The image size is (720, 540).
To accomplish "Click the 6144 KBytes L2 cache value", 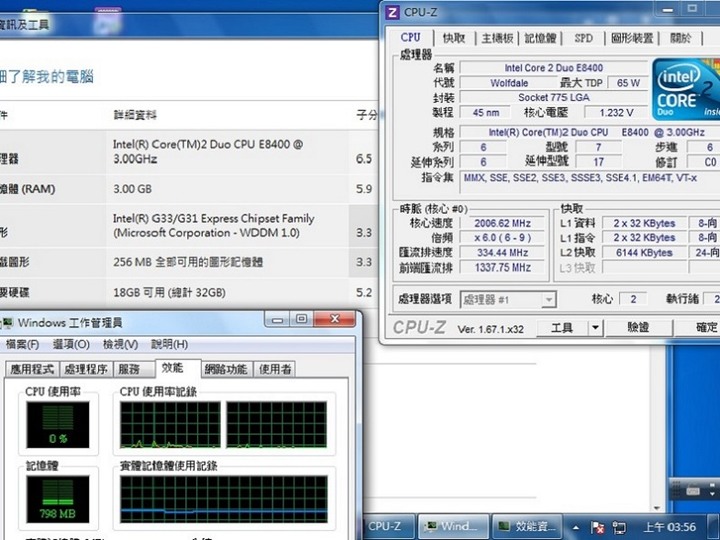I will point(644,253).
